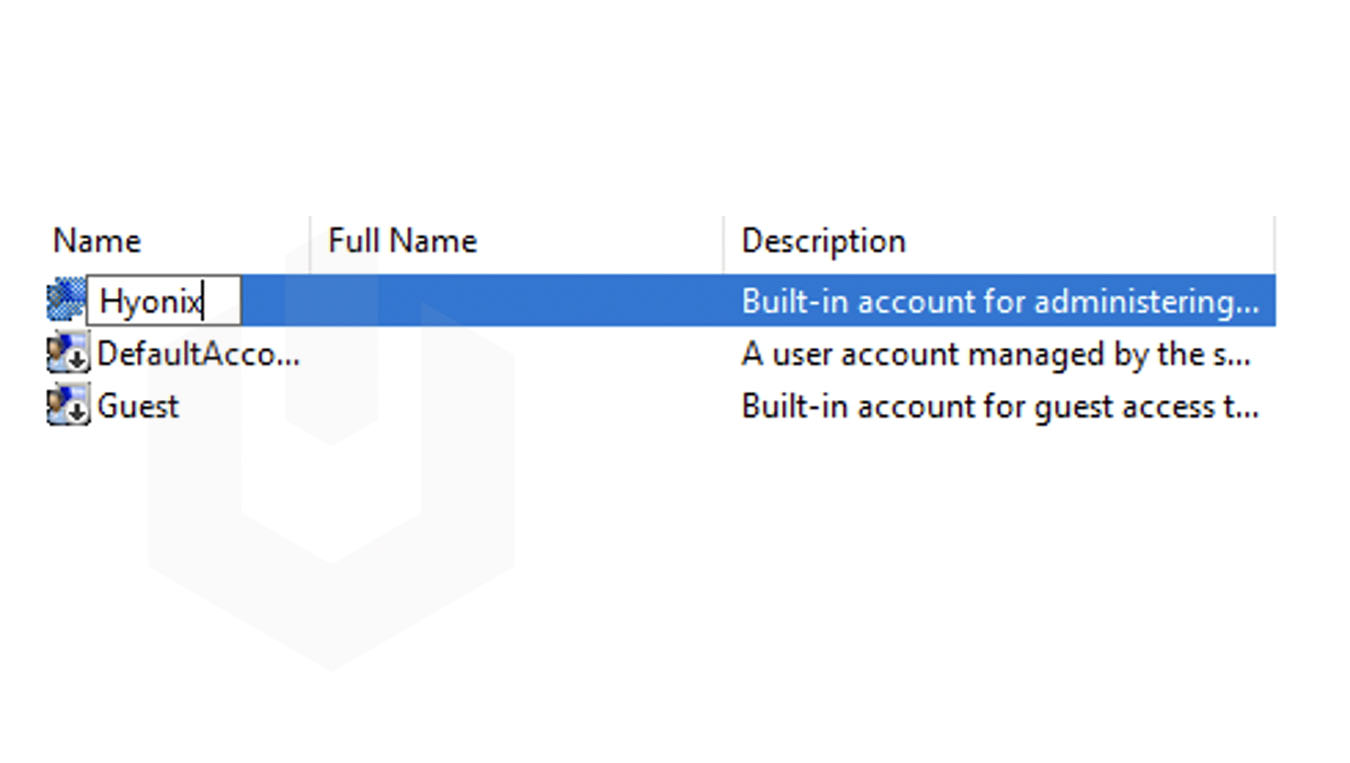Select the DefaultAcco... account name
Viewport: 1350px width, 763px height.
click(x=198, y=354)
